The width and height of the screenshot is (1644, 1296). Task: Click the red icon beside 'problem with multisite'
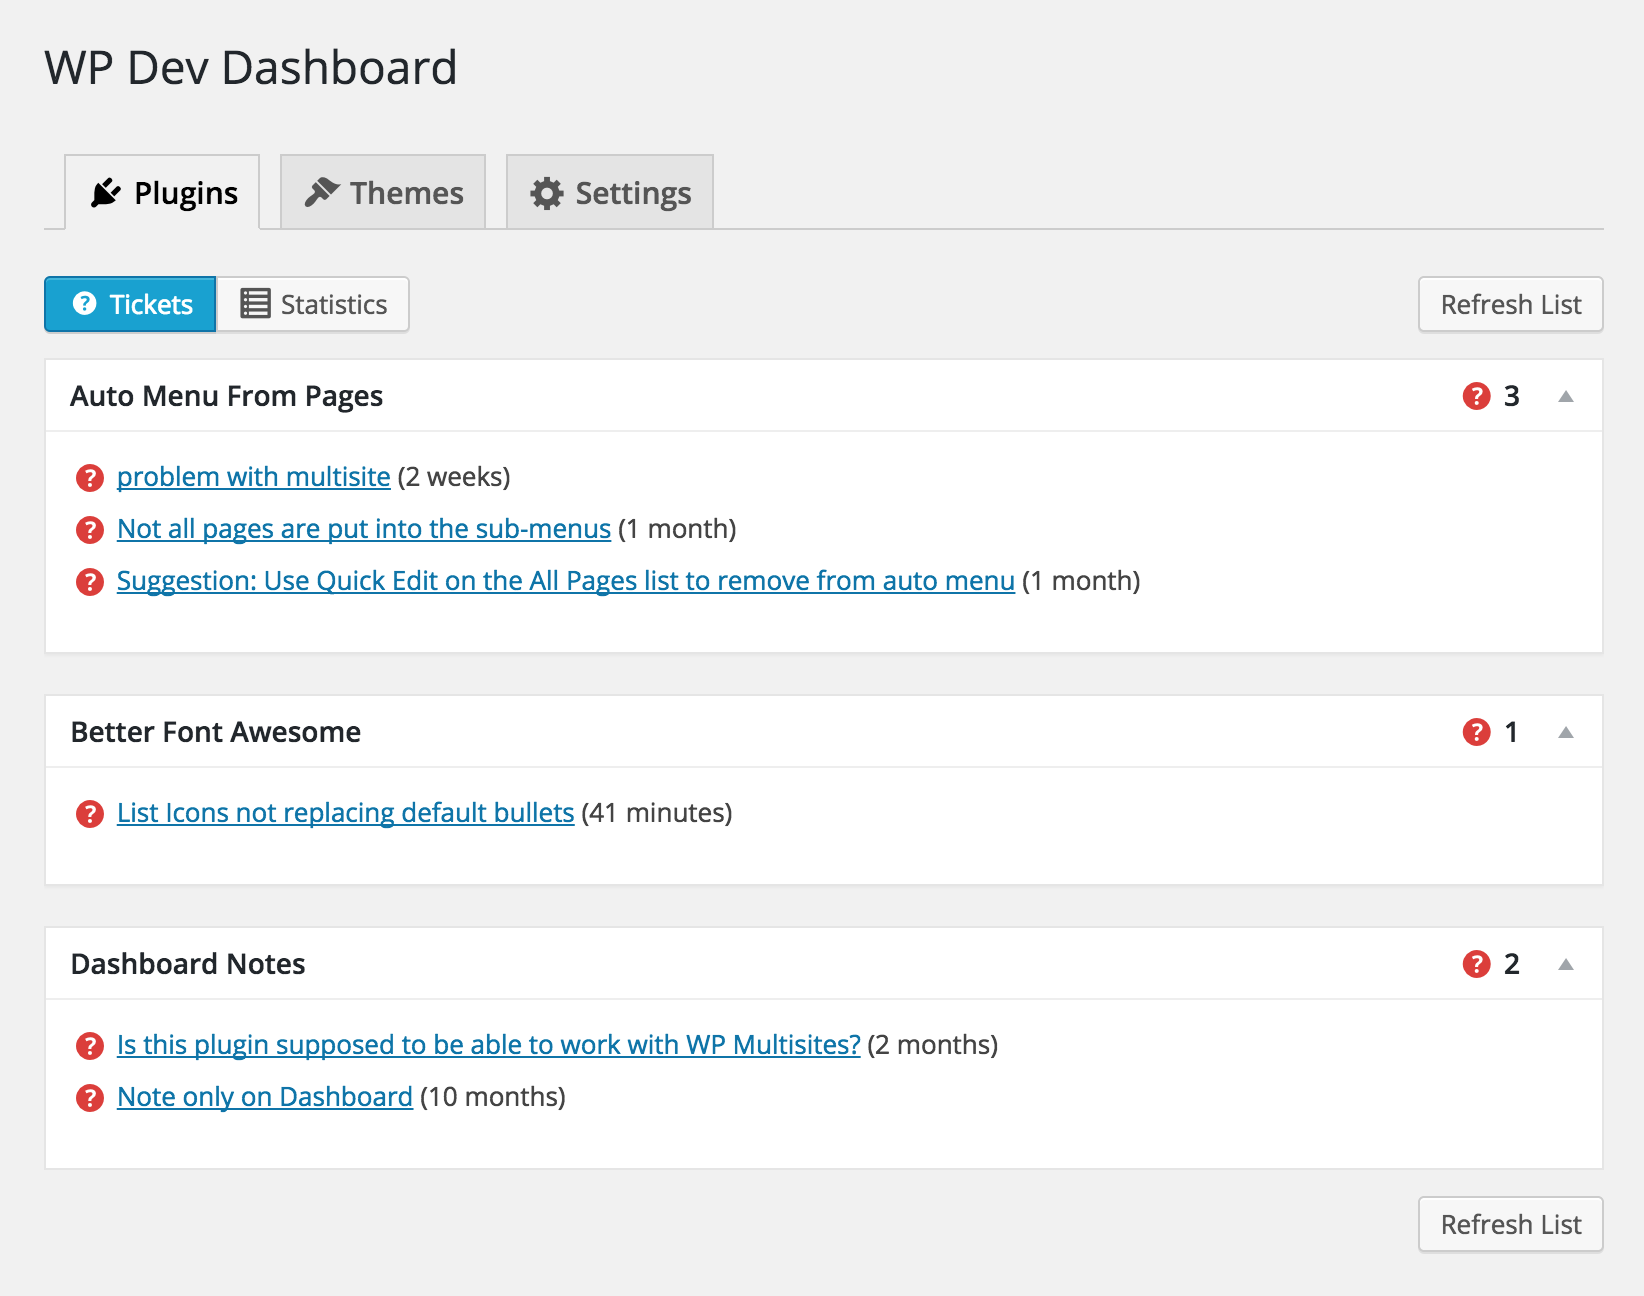(90, 478)
